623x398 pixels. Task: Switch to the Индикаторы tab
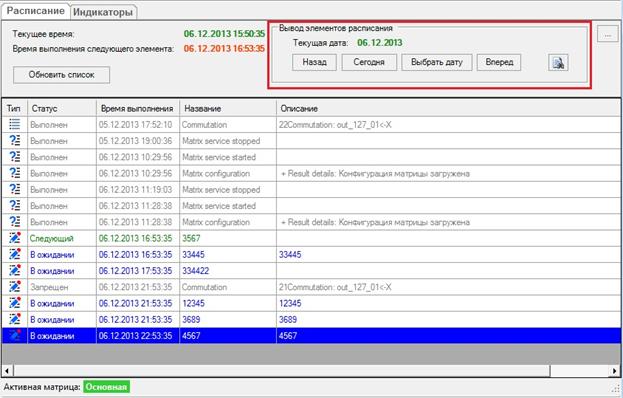(x=103, y=12)
